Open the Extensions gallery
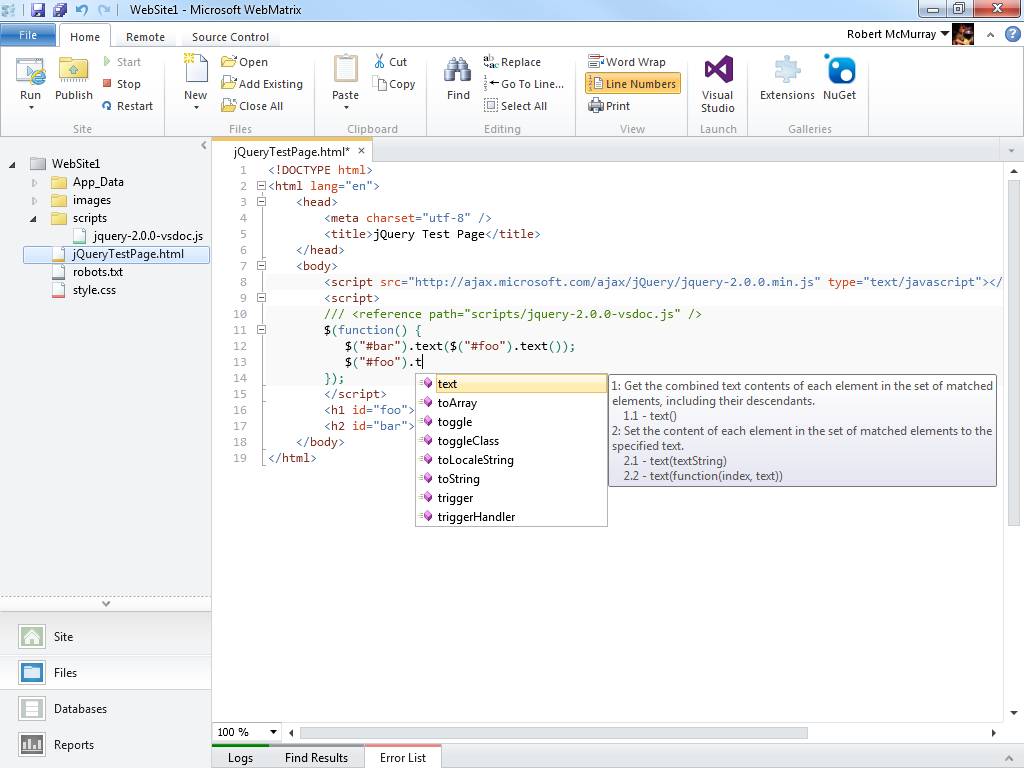The height and width of the screenshot is (768, 1024). [787, 78]
